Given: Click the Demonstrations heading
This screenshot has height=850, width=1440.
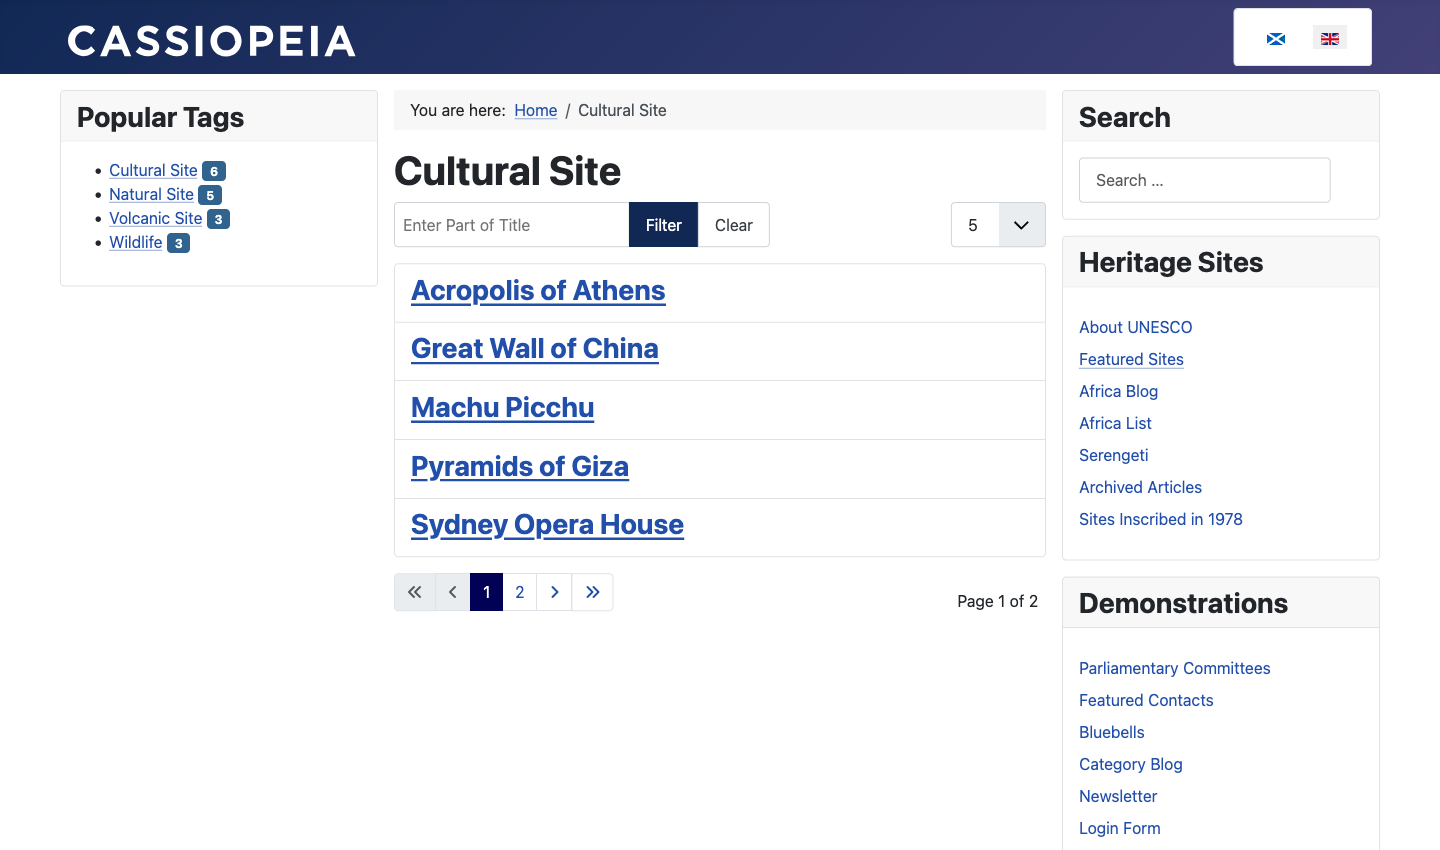Looking at the screenshot, I should [x=1183, y=603].
